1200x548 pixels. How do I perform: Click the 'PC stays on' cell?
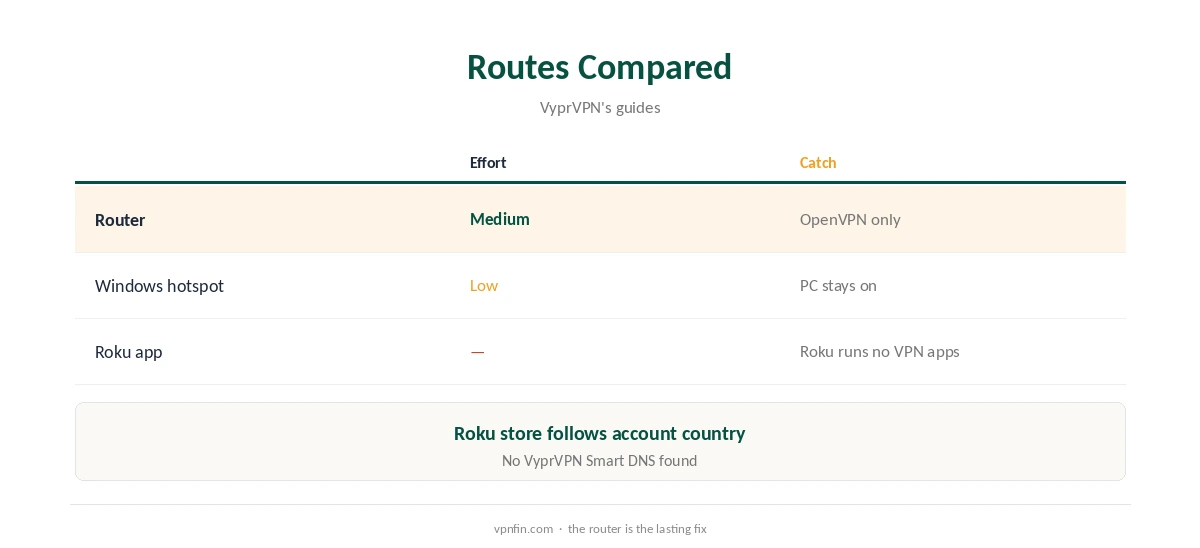click(x=838, y=285)
